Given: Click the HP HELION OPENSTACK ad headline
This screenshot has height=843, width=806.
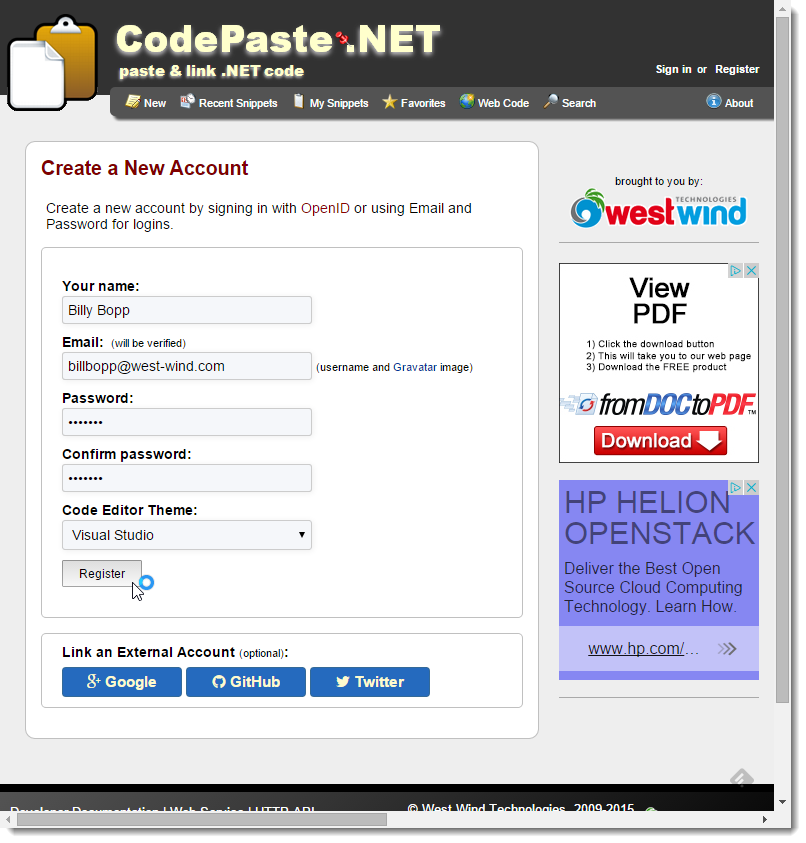Looking at the screenshot, I should (660, 518).
